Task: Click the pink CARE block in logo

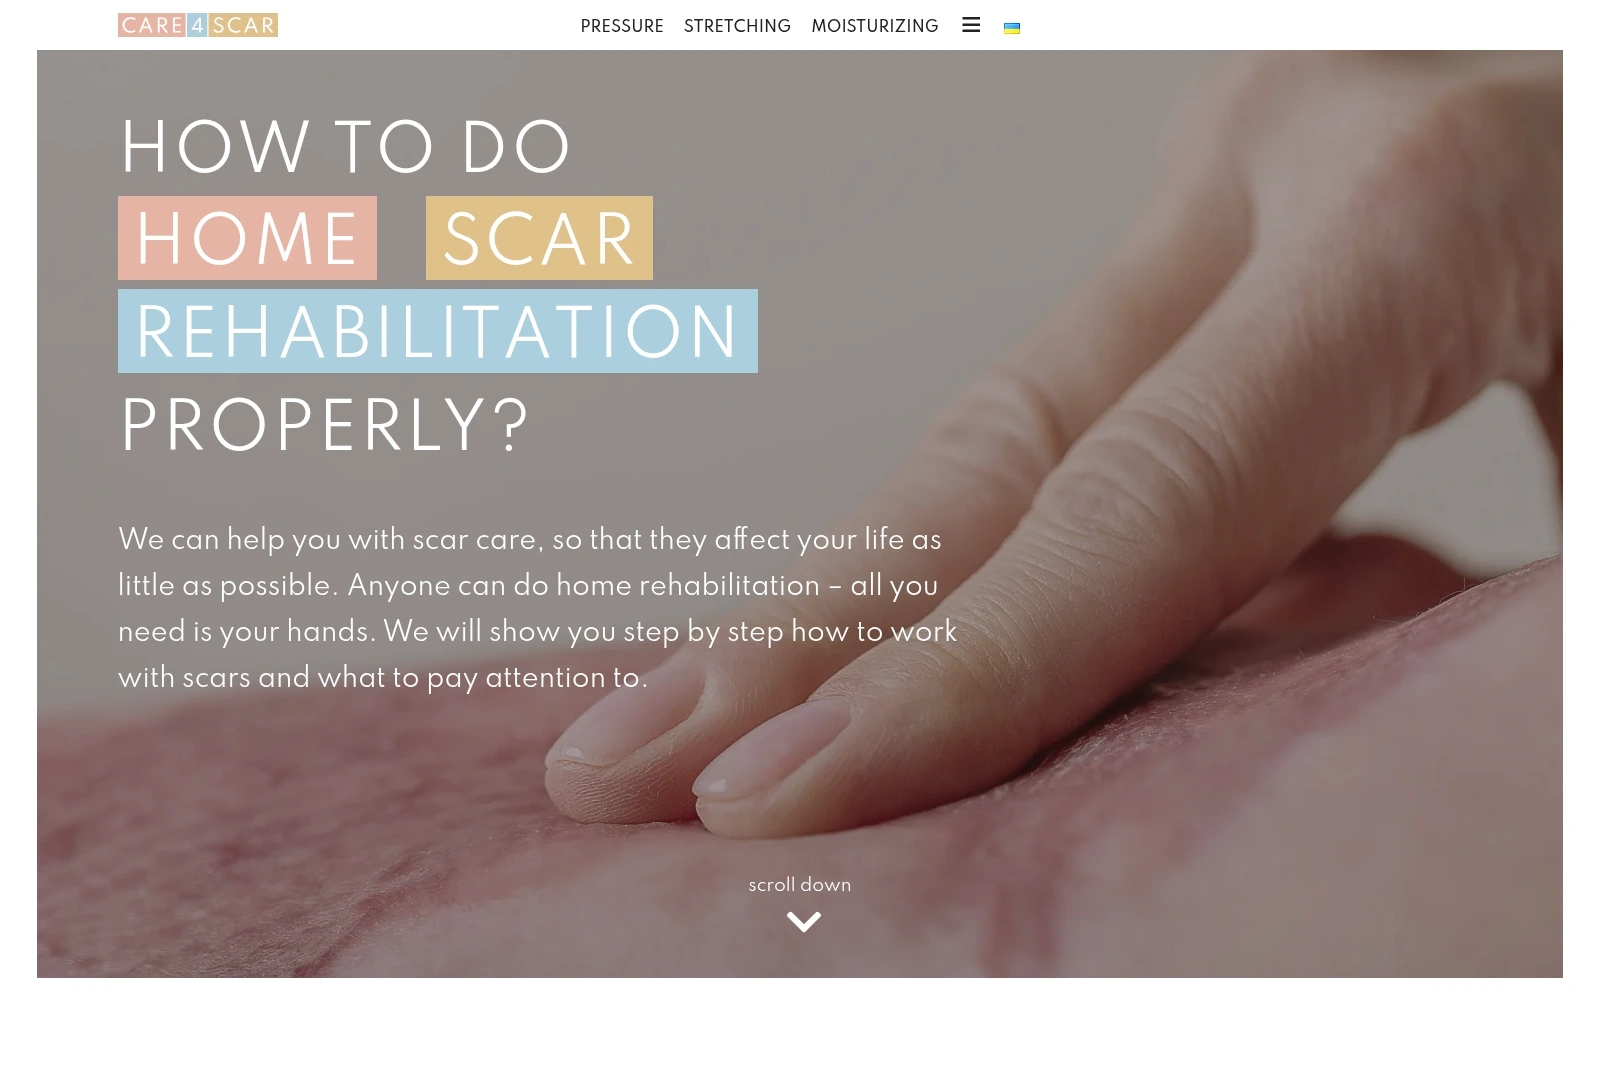Action: (152, 25)
